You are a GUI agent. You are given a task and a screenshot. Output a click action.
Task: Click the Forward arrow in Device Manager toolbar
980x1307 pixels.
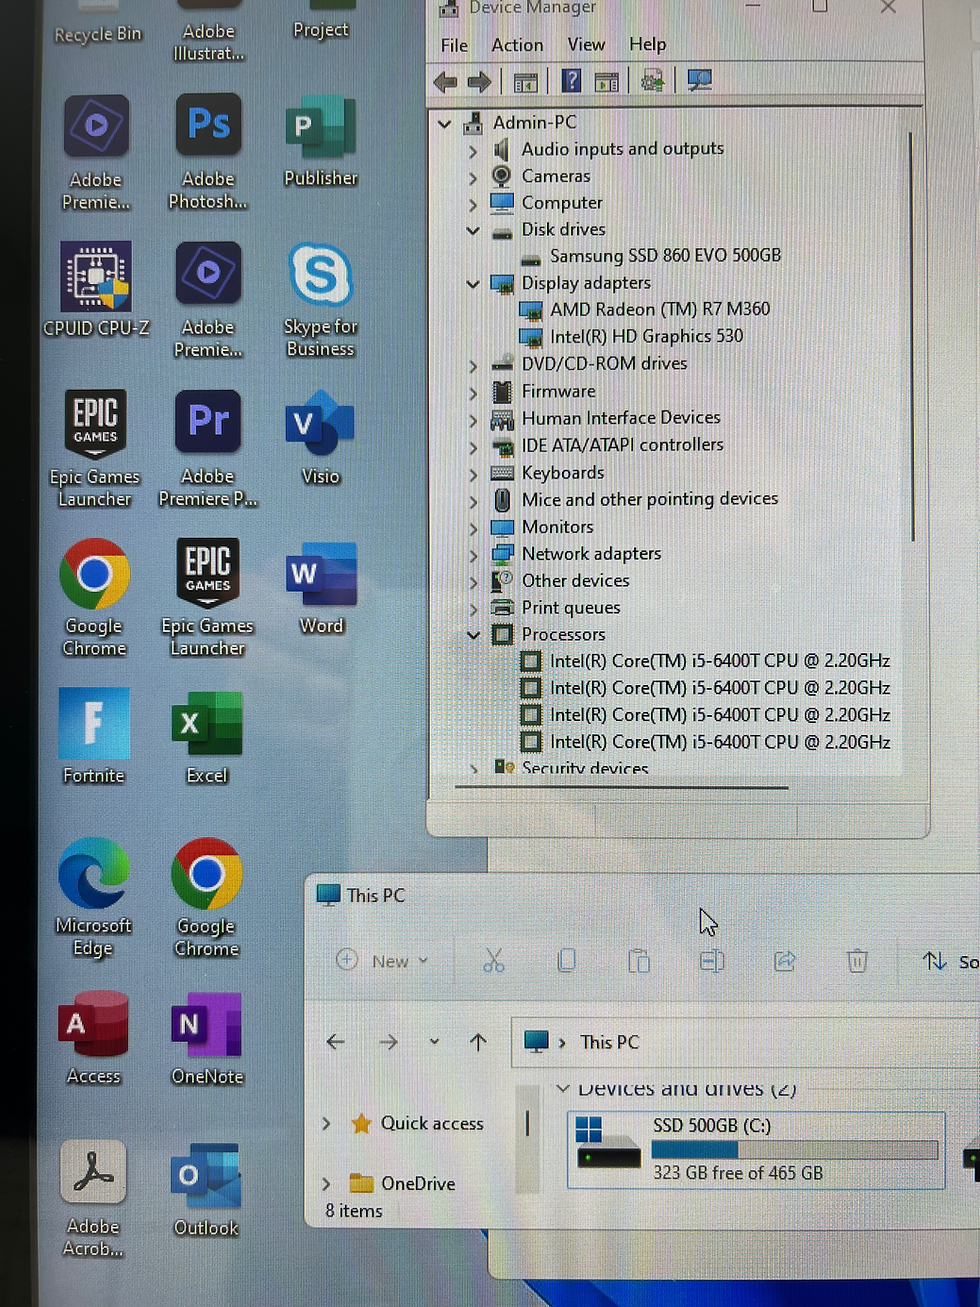[480, 82]
